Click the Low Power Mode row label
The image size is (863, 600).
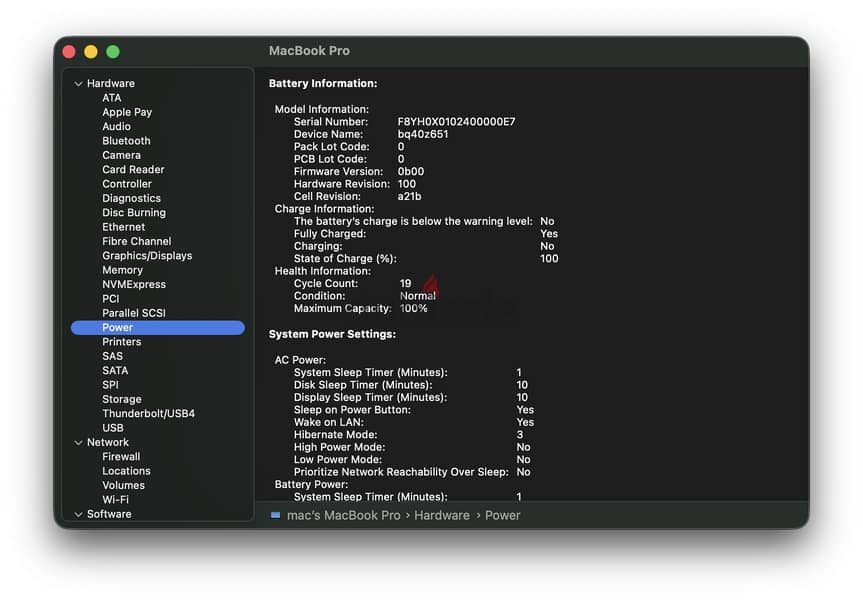point(338,460)
